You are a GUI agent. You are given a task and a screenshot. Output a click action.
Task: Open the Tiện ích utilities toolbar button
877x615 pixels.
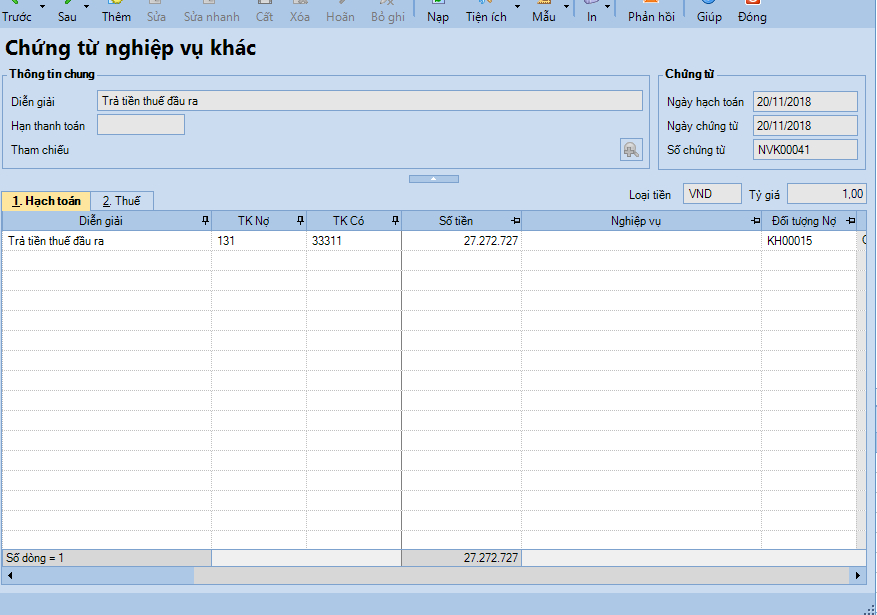[486, 12]
